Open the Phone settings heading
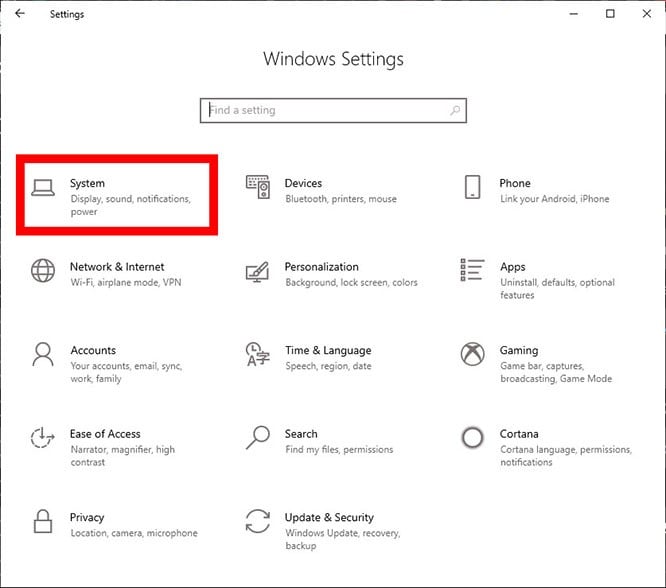Screen dimensions: 666x588 515,183
